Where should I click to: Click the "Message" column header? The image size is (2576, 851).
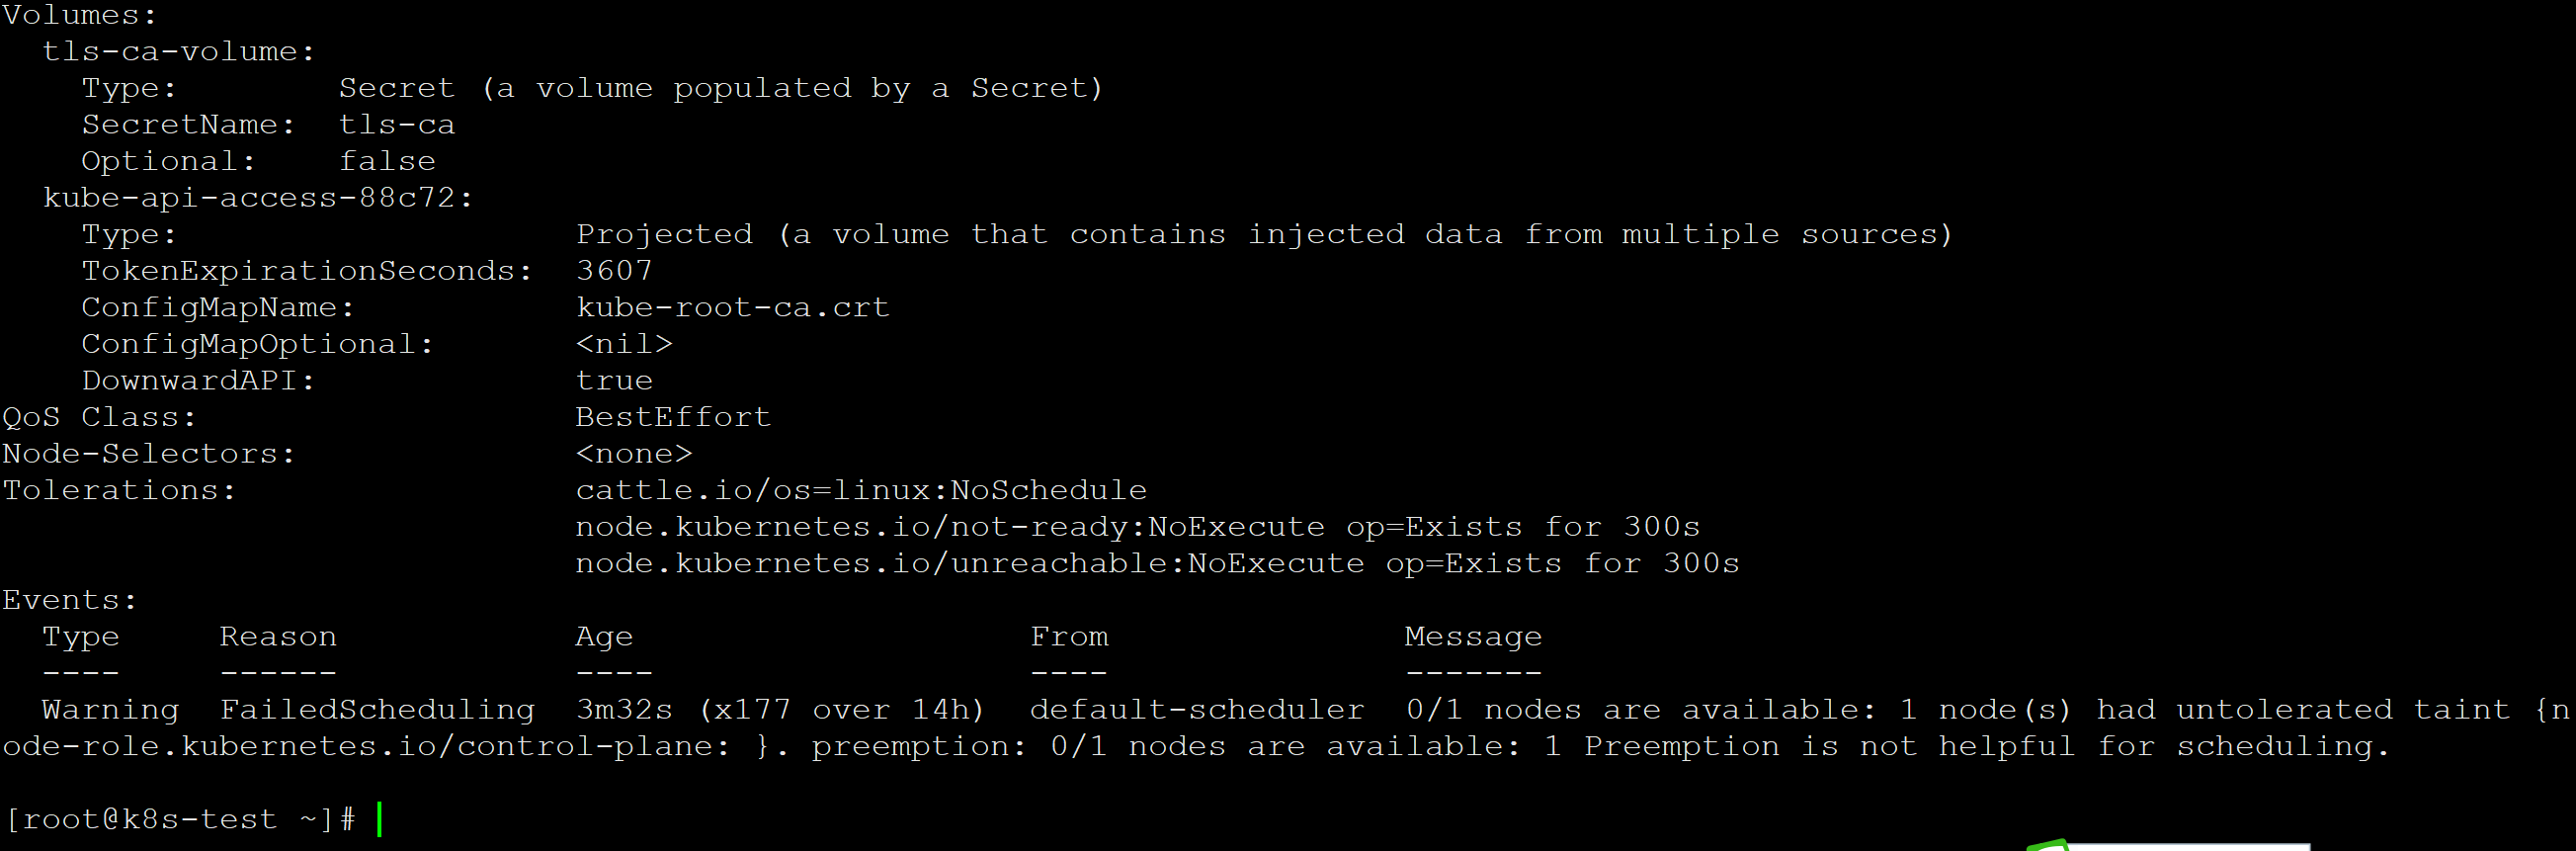pyautogui.click(x=1473, y=637)
